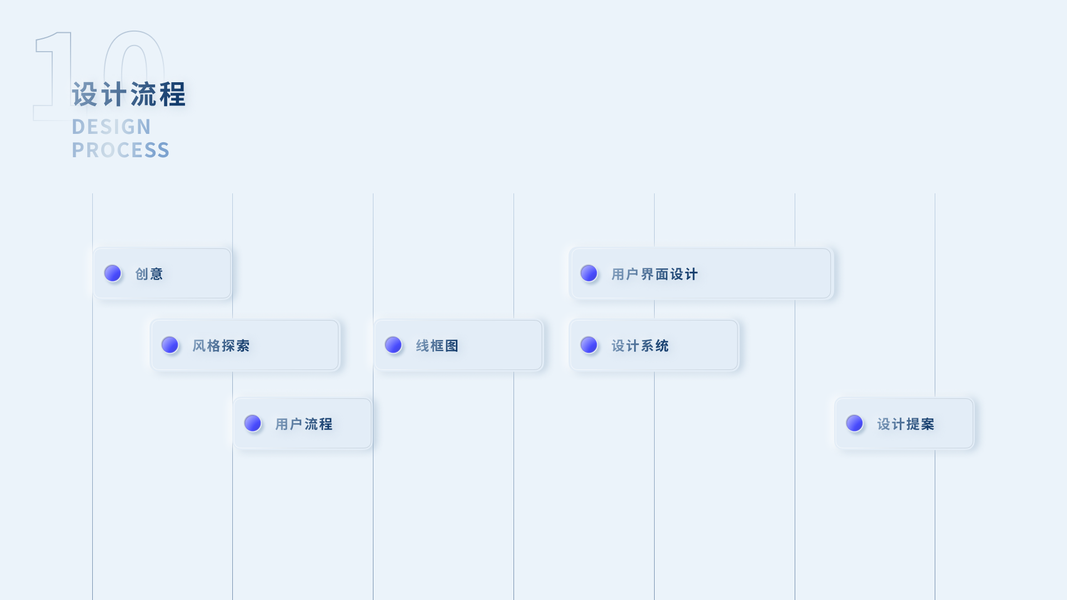This screenshot has height=600, width=1067.
Task: Select the 线框图 card label text
Action: (x=437, y=346)
